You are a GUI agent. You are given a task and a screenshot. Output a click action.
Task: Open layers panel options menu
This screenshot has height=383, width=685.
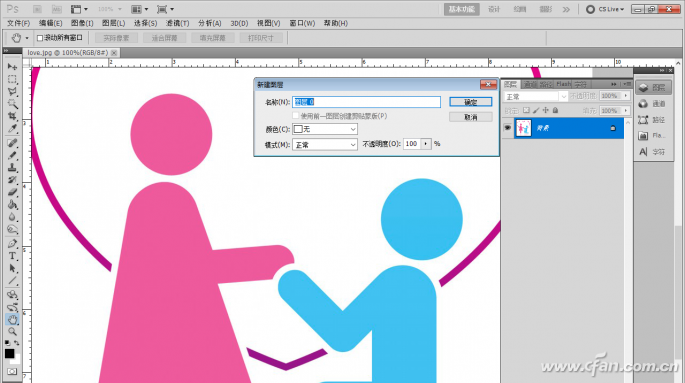click(627, 84)
